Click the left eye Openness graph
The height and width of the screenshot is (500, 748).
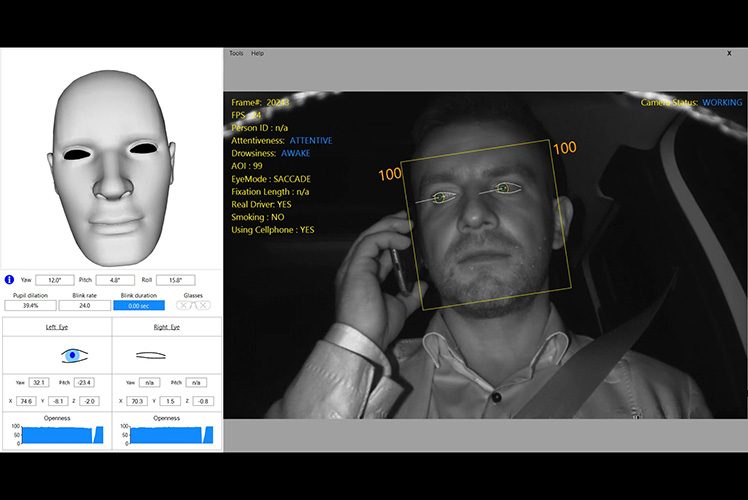click(55, 435)
